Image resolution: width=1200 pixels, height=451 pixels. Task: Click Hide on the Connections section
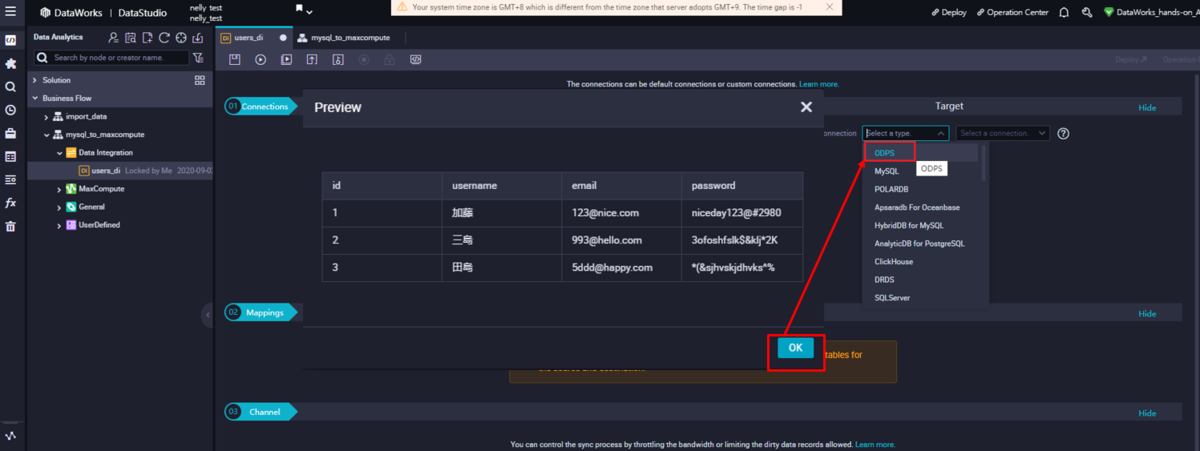[x=1147, y=107]
